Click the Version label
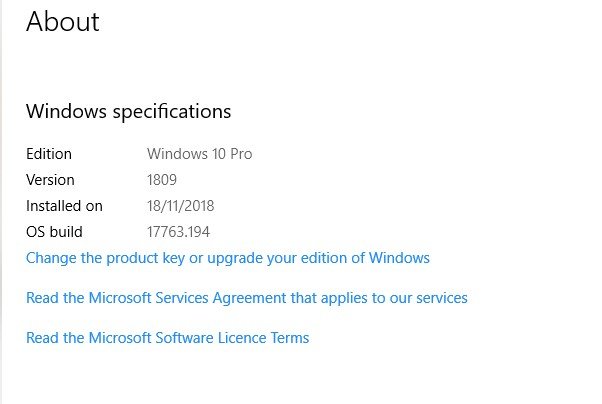 click(50, 180)
